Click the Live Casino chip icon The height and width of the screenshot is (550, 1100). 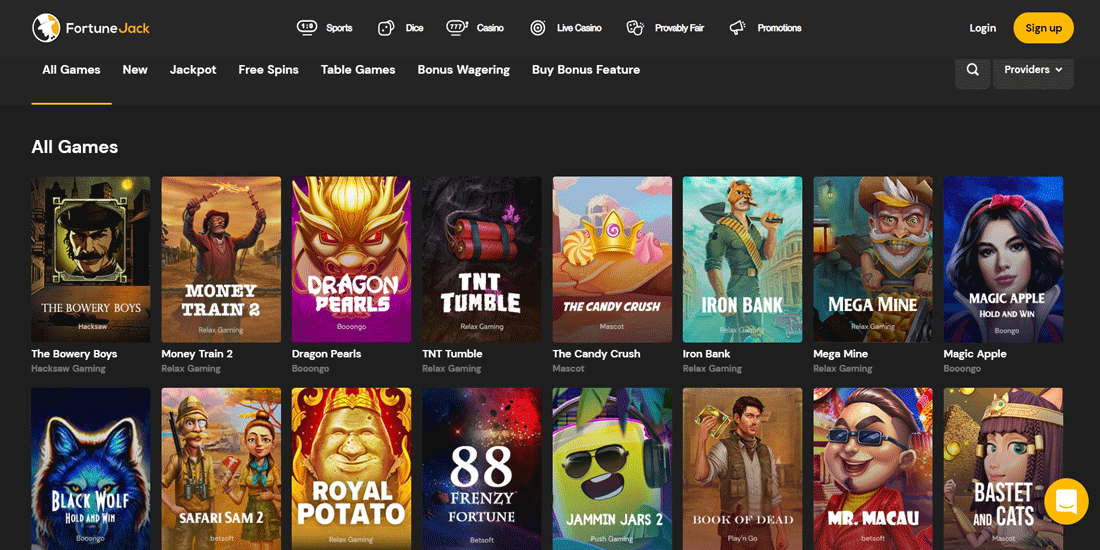point(538,28)
